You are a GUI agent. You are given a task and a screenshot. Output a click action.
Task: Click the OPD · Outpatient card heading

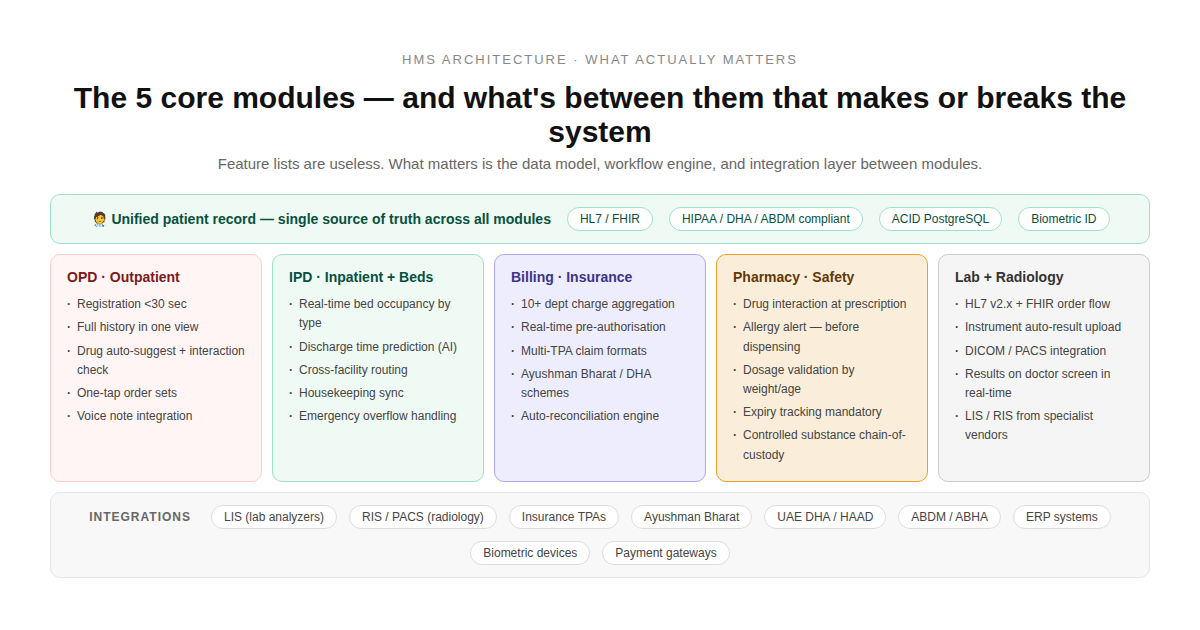click(x=123, y=277)
